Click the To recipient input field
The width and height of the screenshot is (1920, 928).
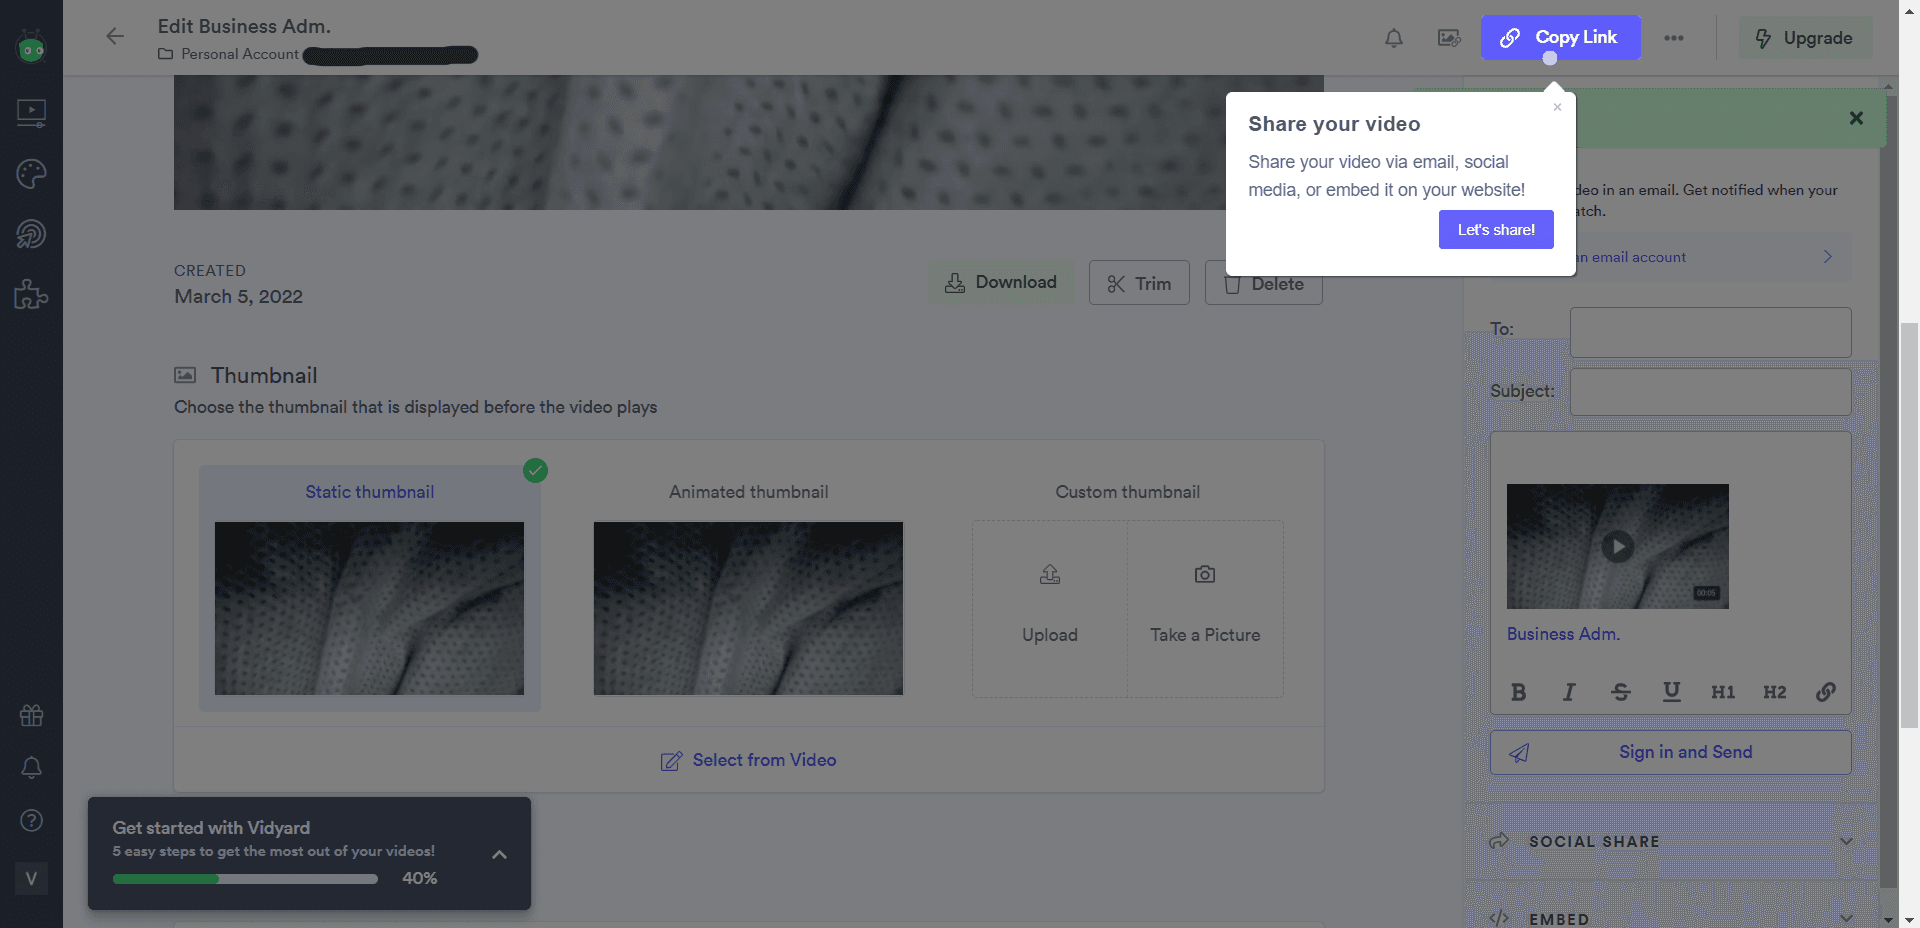tap(1711, 332)
